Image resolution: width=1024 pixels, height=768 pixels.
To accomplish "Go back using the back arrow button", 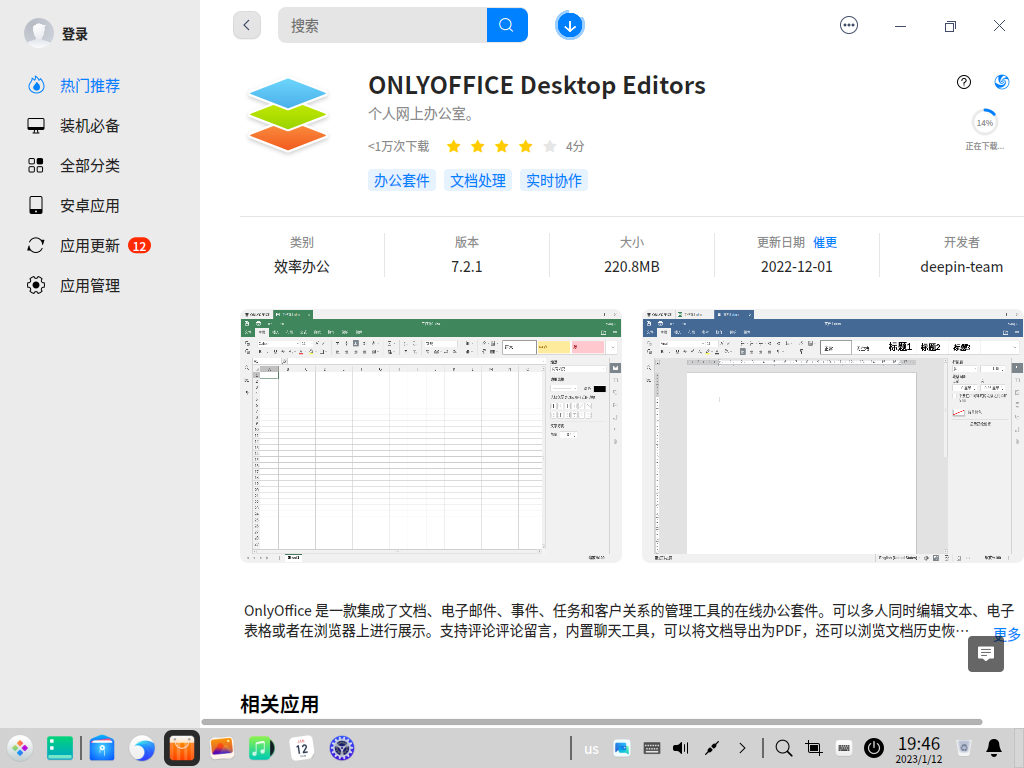I will [247, 25].
